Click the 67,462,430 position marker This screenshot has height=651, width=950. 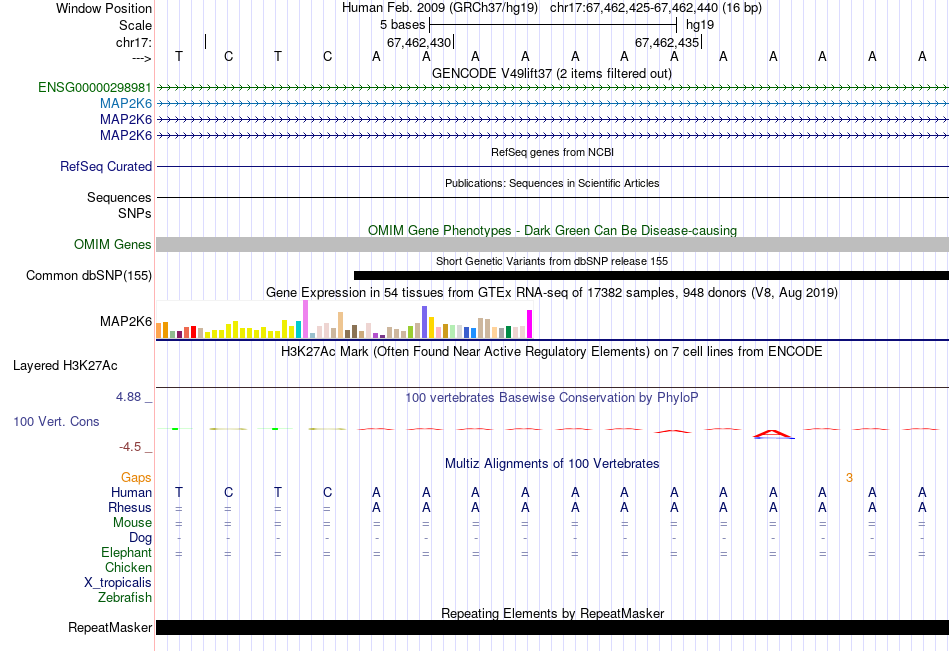(x=420, y=42)
